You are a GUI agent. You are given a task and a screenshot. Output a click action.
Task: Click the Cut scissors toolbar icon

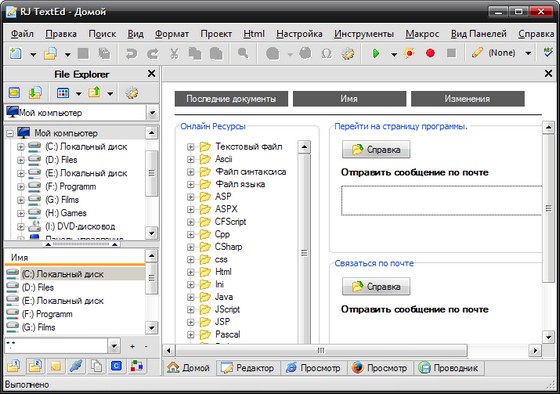[174, 54]
